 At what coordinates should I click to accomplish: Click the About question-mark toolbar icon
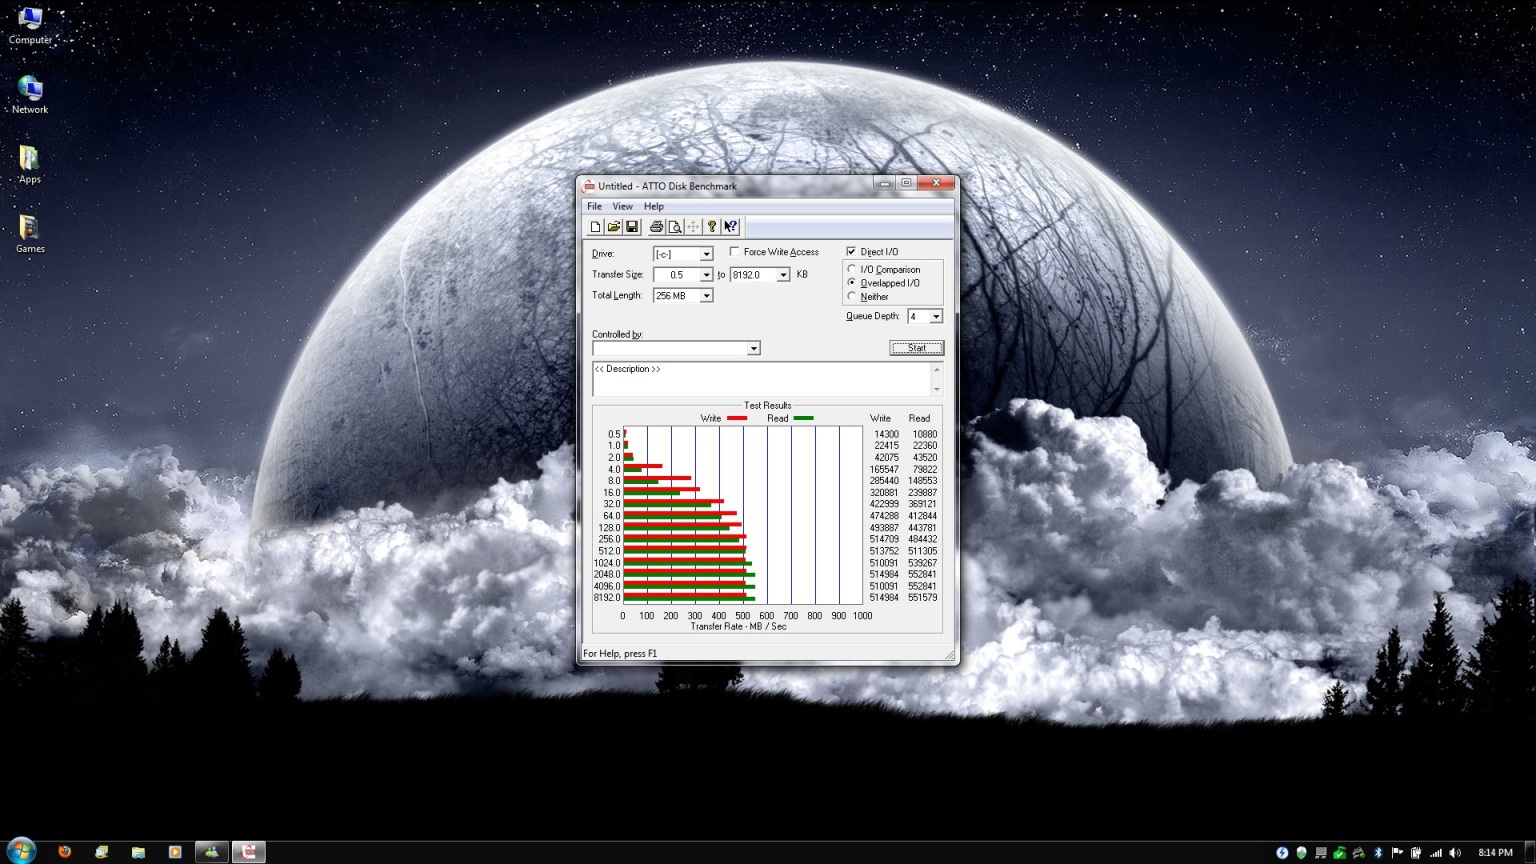(x=711, y=227)
